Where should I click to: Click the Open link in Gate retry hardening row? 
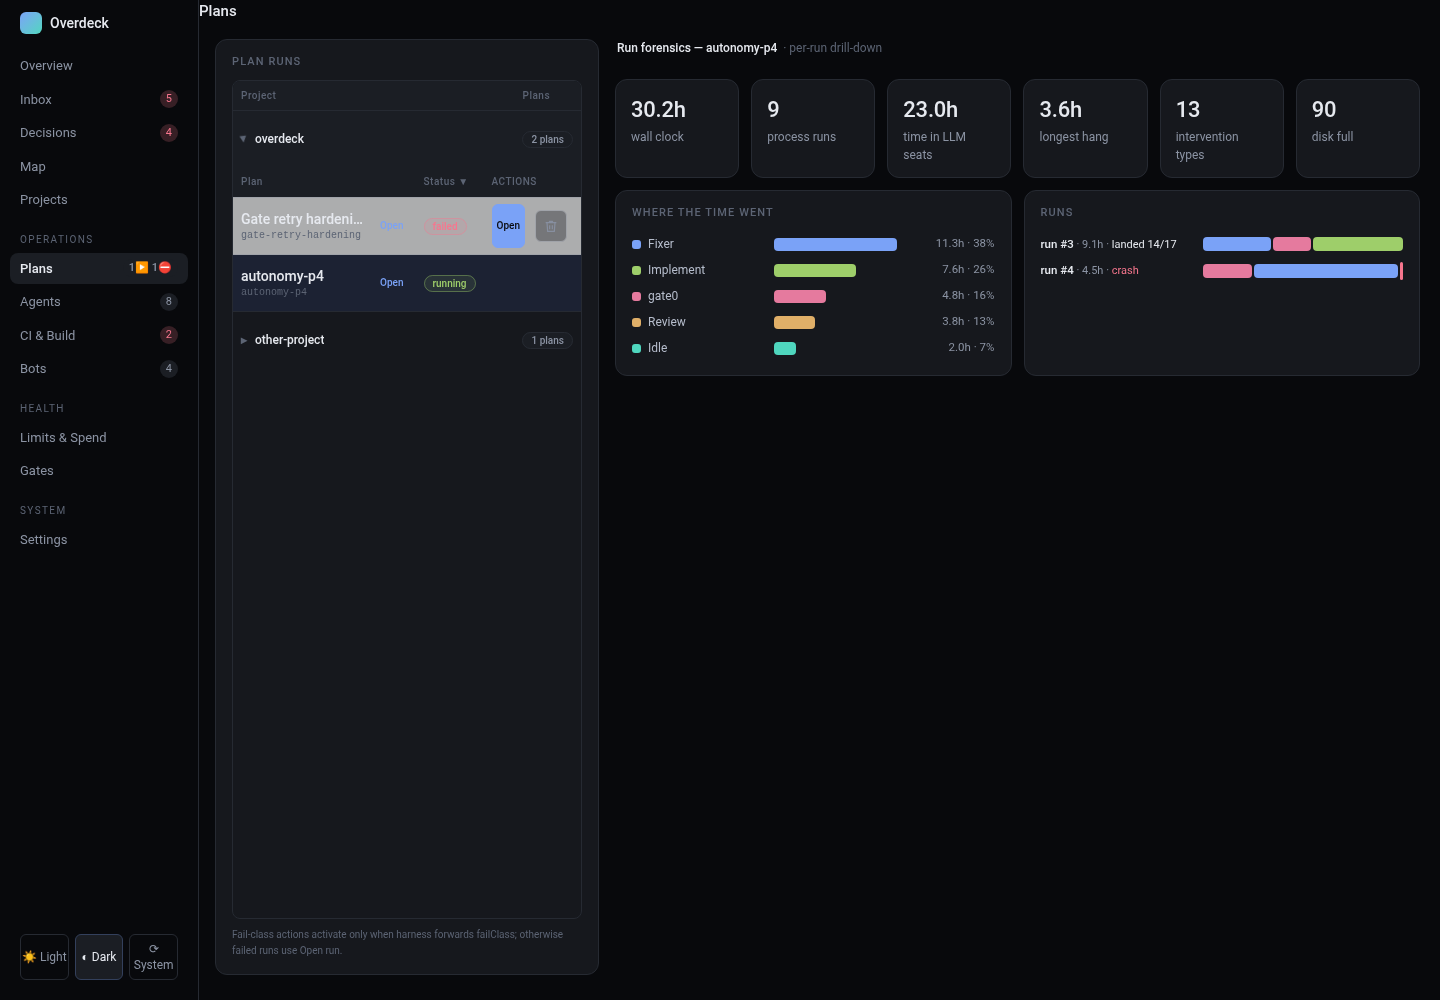pyautogui.click(x=392, y=226)
